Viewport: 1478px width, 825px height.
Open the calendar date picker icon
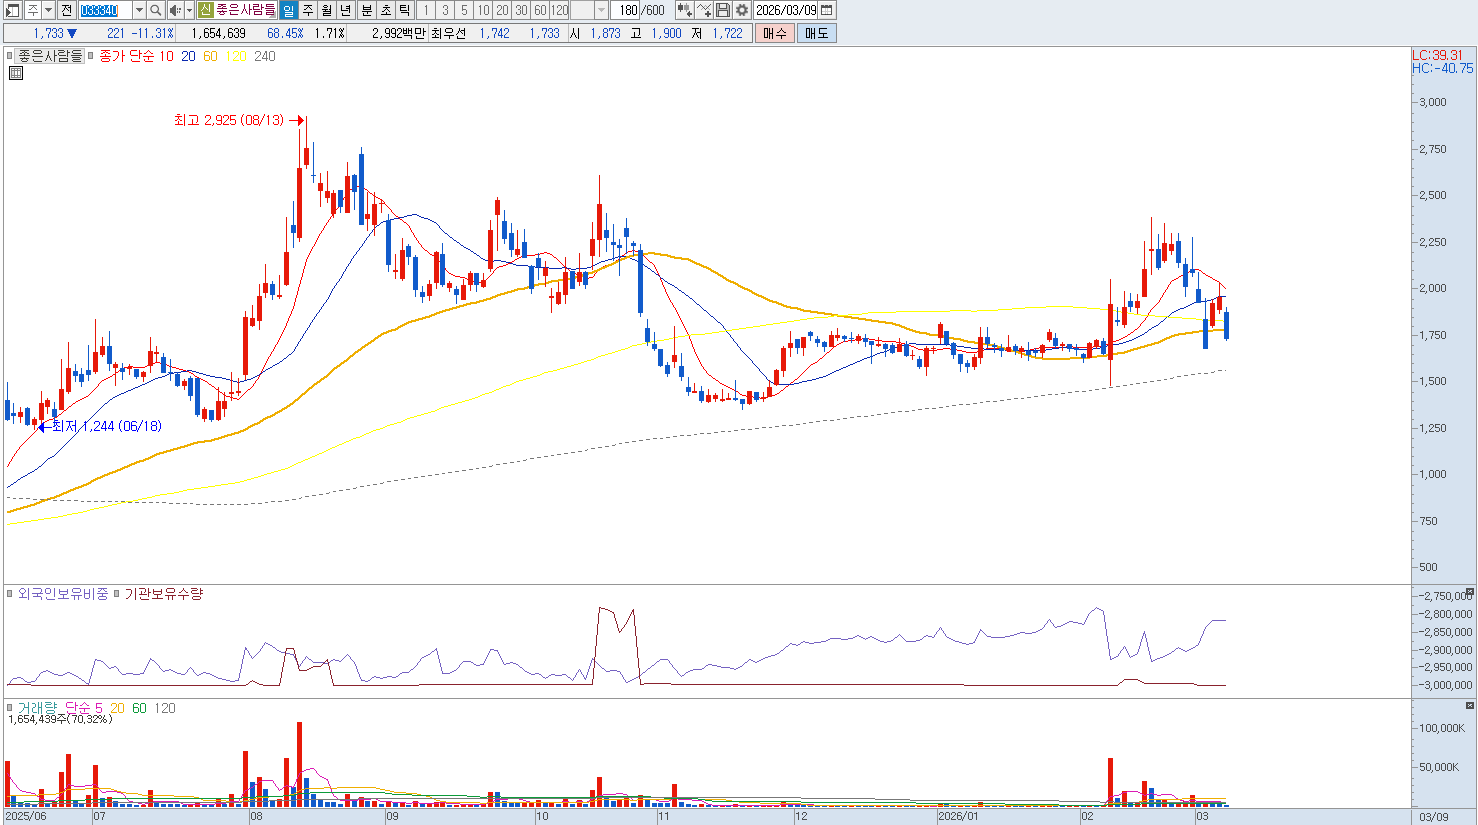(827, 10)
